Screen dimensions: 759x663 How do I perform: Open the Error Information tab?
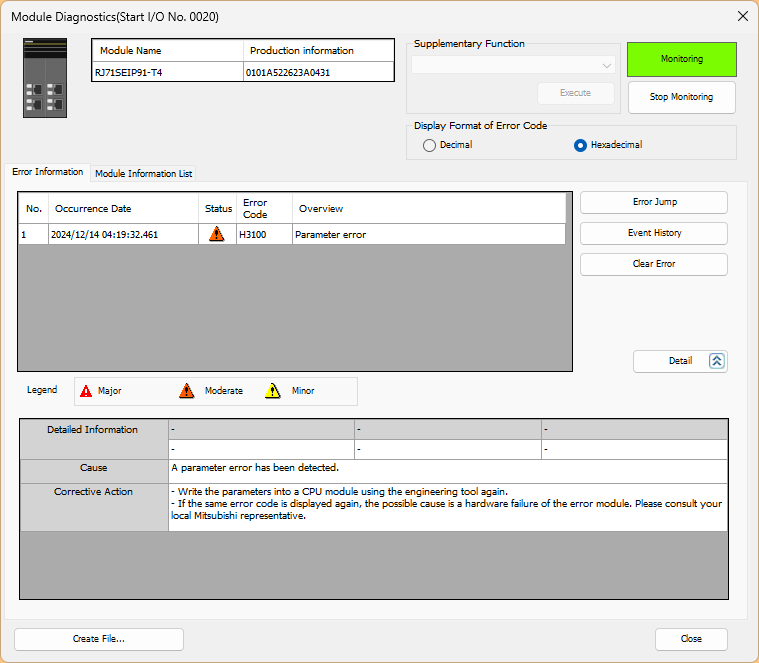pyautogui.click(x=48, y=172)
